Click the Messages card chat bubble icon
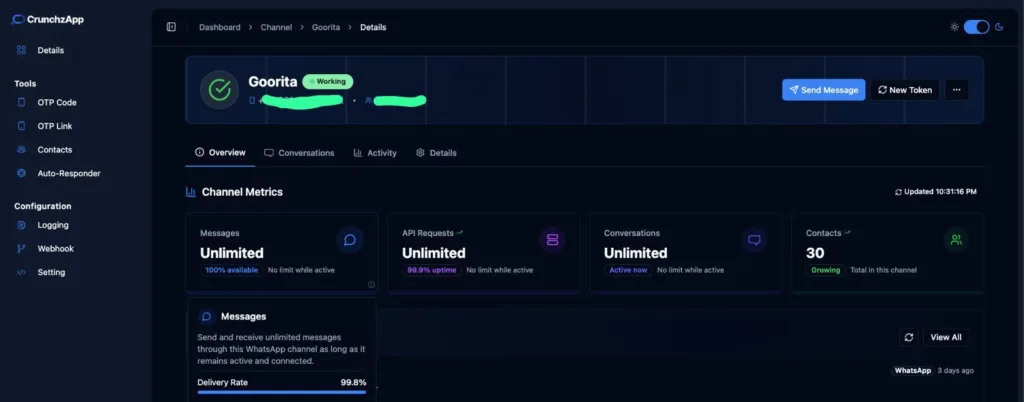 [350, 240]
